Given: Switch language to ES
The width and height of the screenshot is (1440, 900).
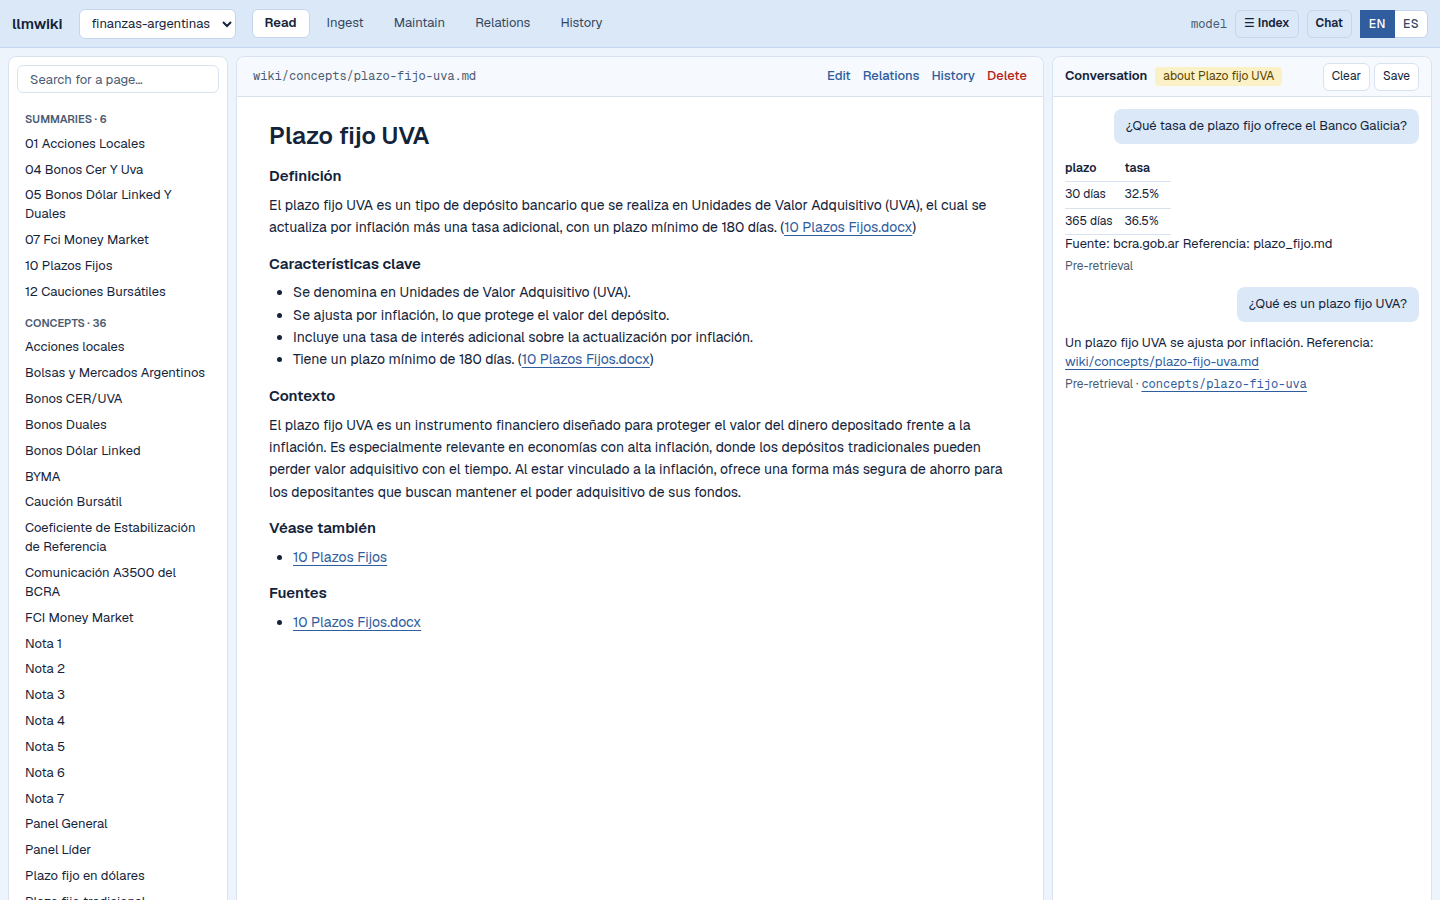Looking at the screenshot, I should click(1411, 24).
